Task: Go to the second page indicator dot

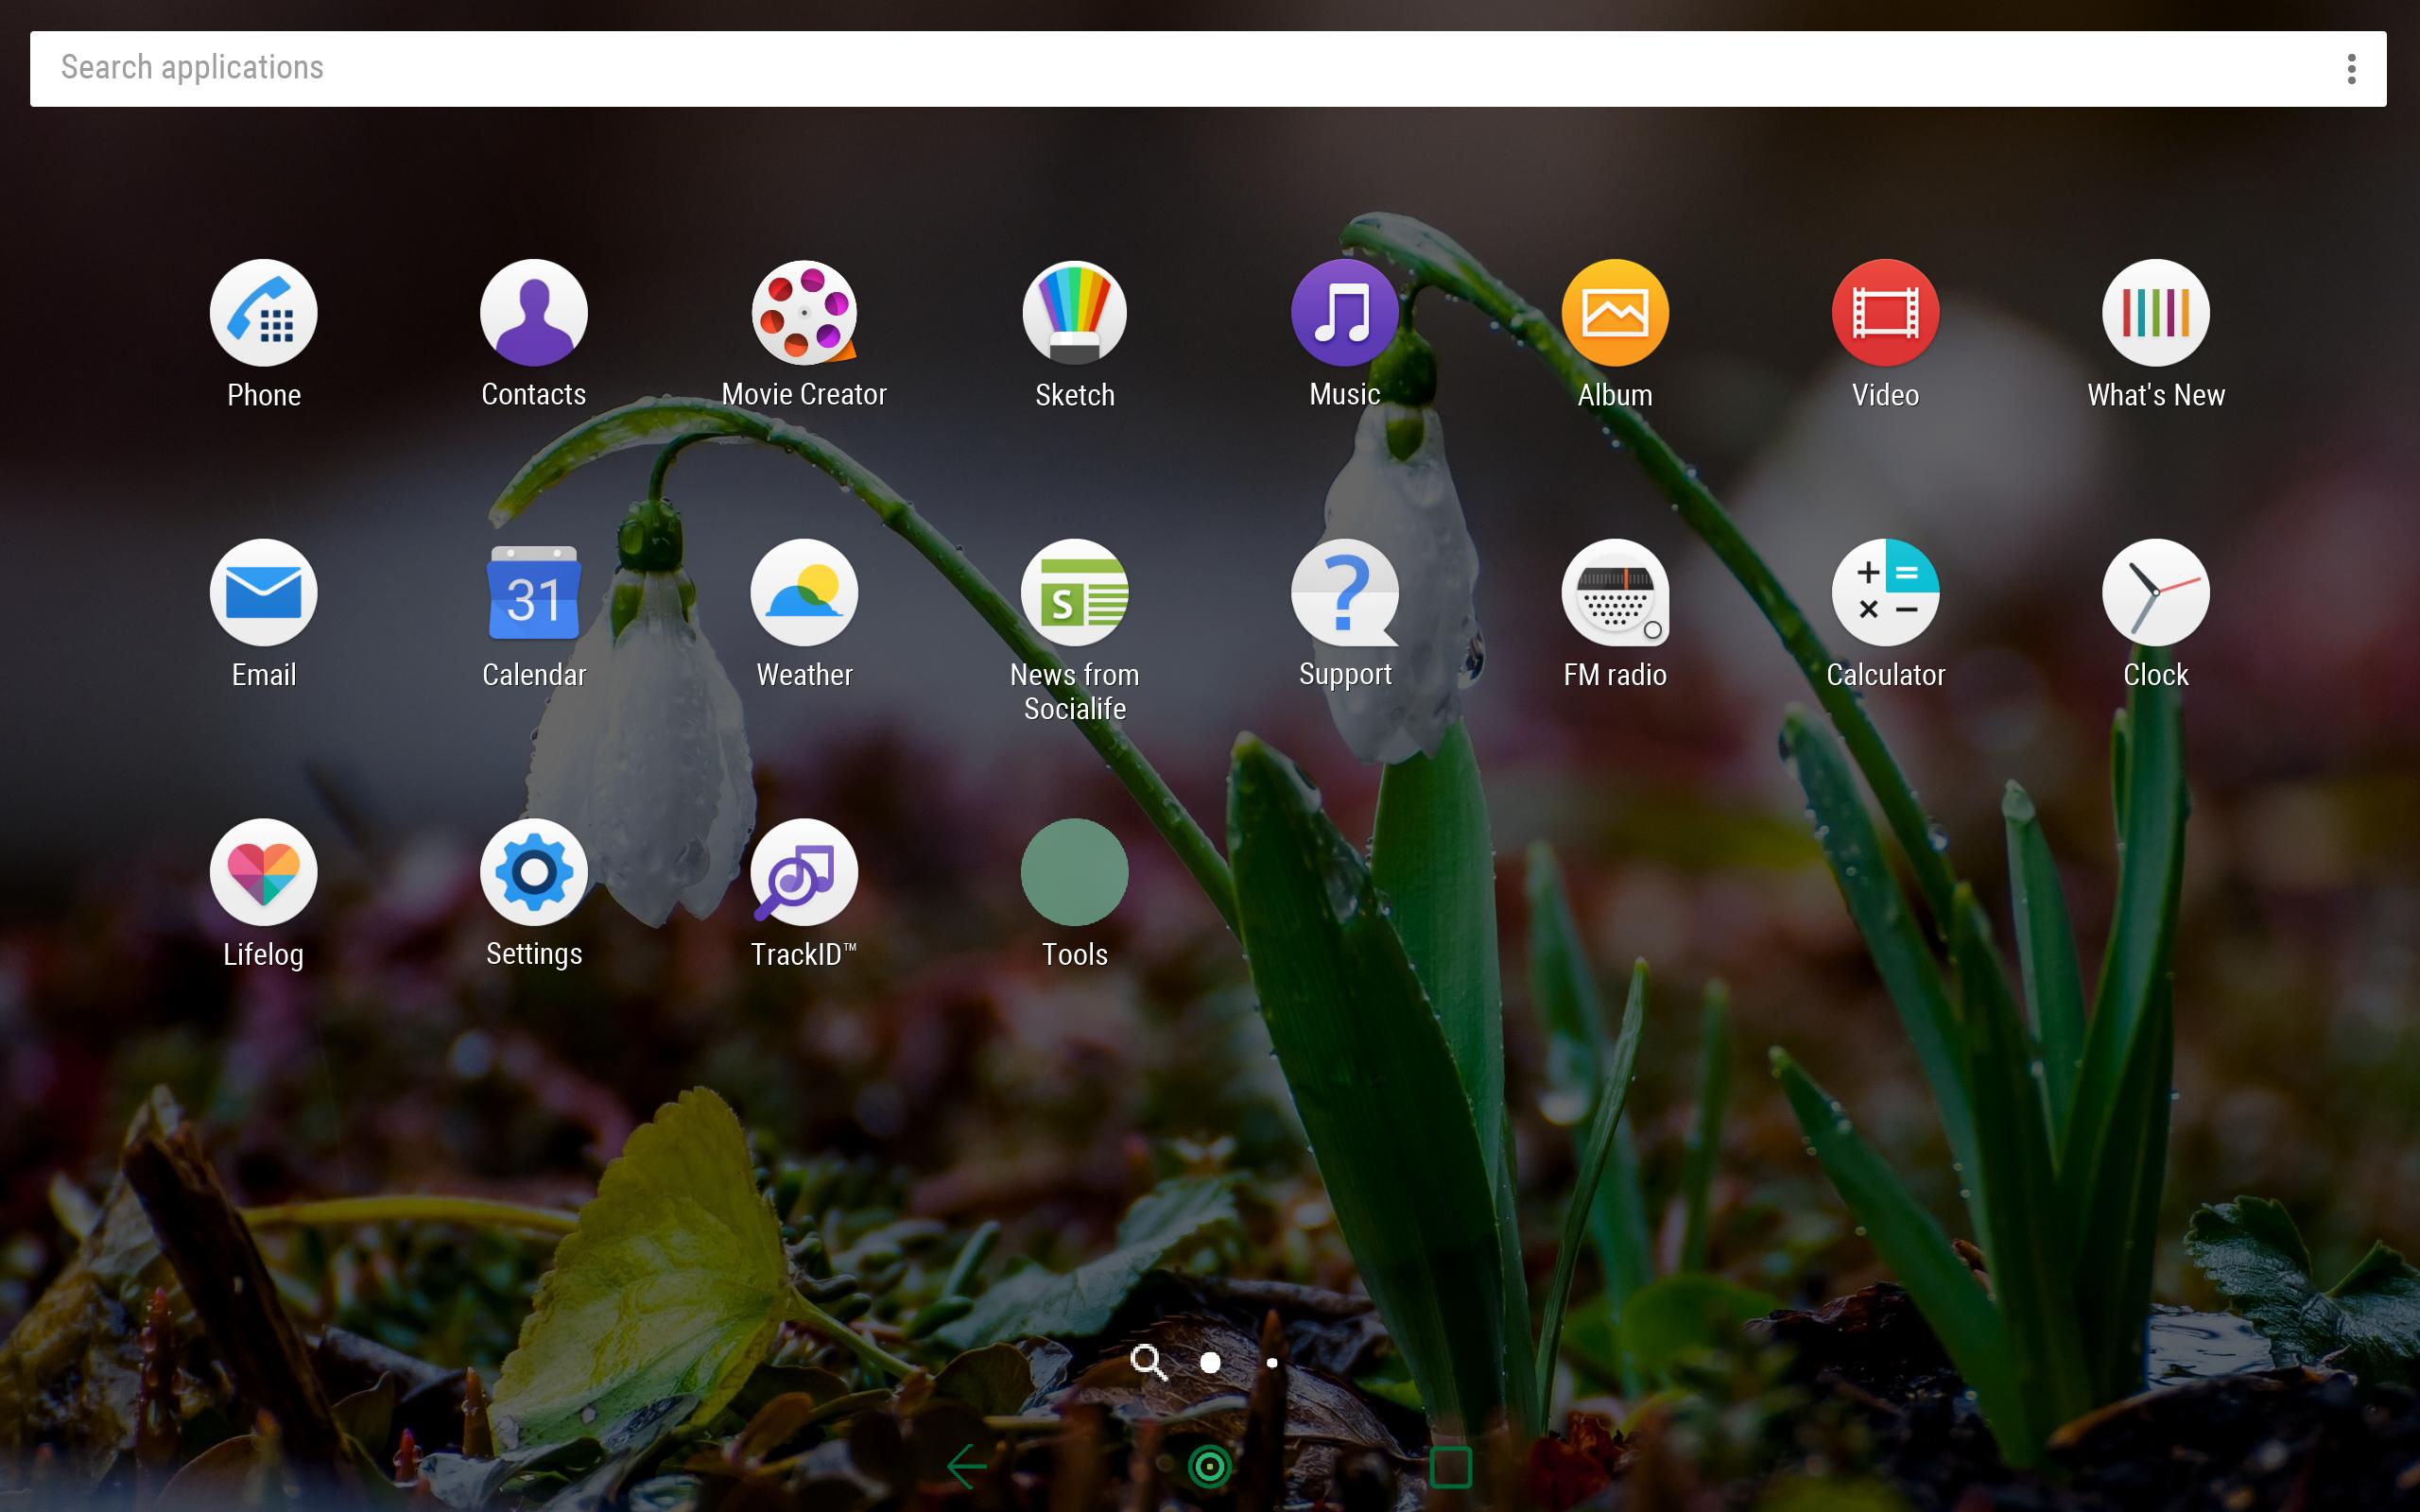Action: click(1272, 1362)
